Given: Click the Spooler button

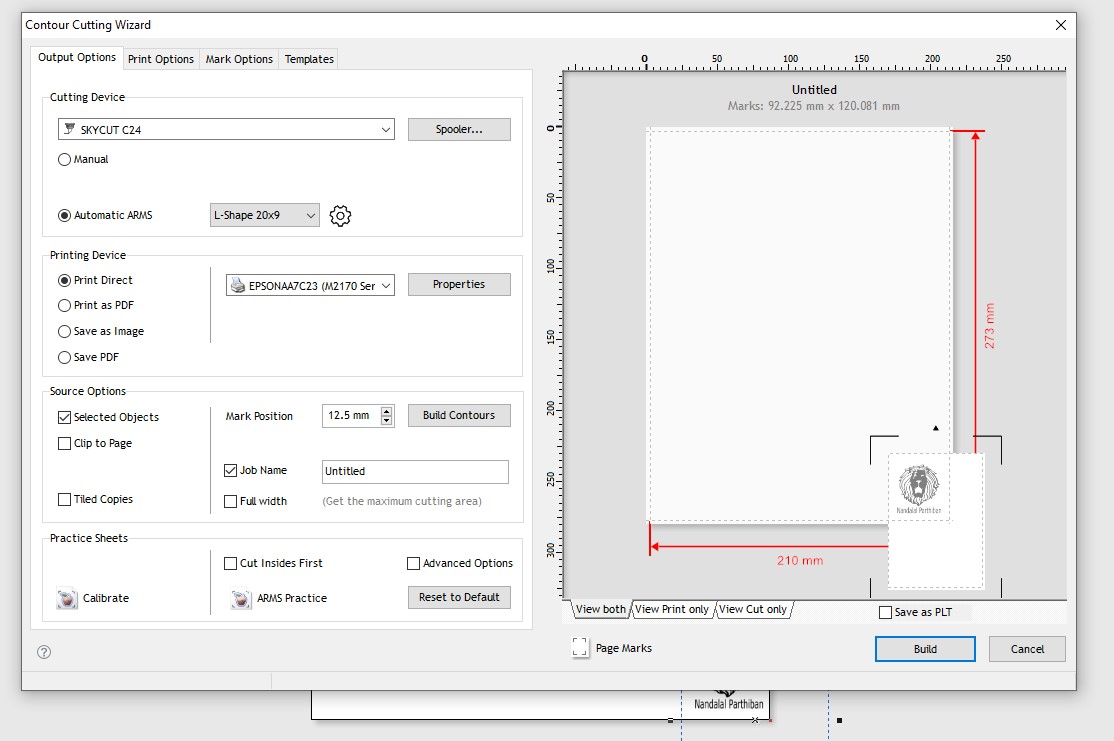Looking at the screenshot, I should coord(459,129).
